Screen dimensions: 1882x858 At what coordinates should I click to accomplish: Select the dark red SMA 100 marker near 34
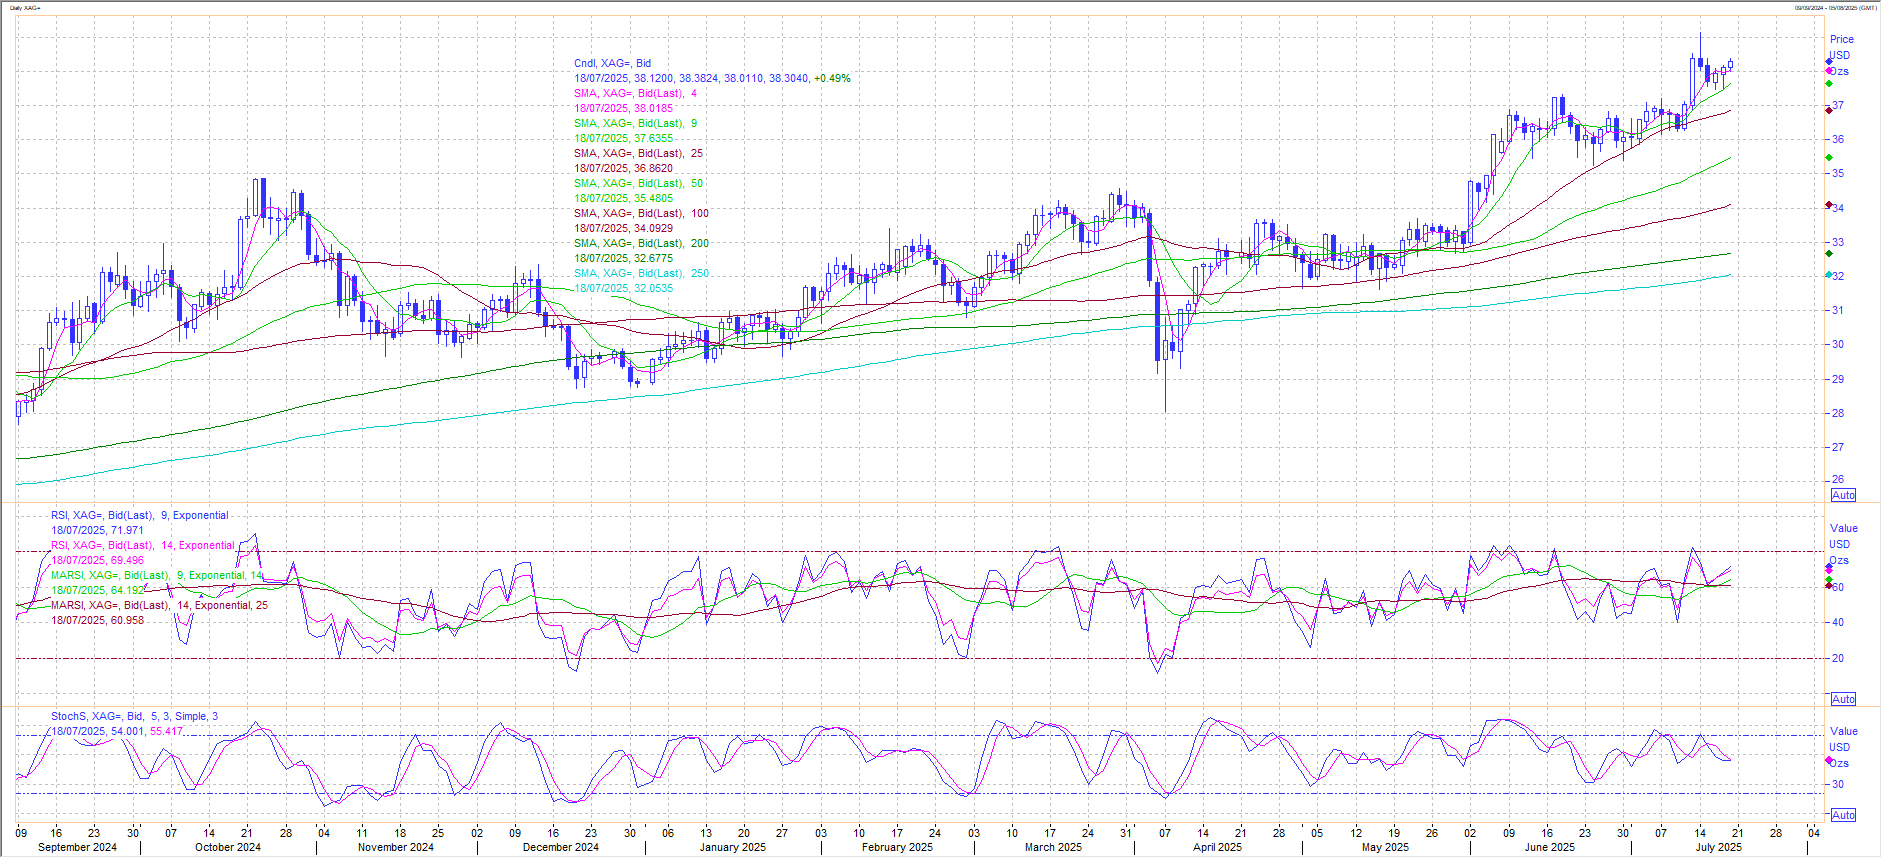point(1829,205)
